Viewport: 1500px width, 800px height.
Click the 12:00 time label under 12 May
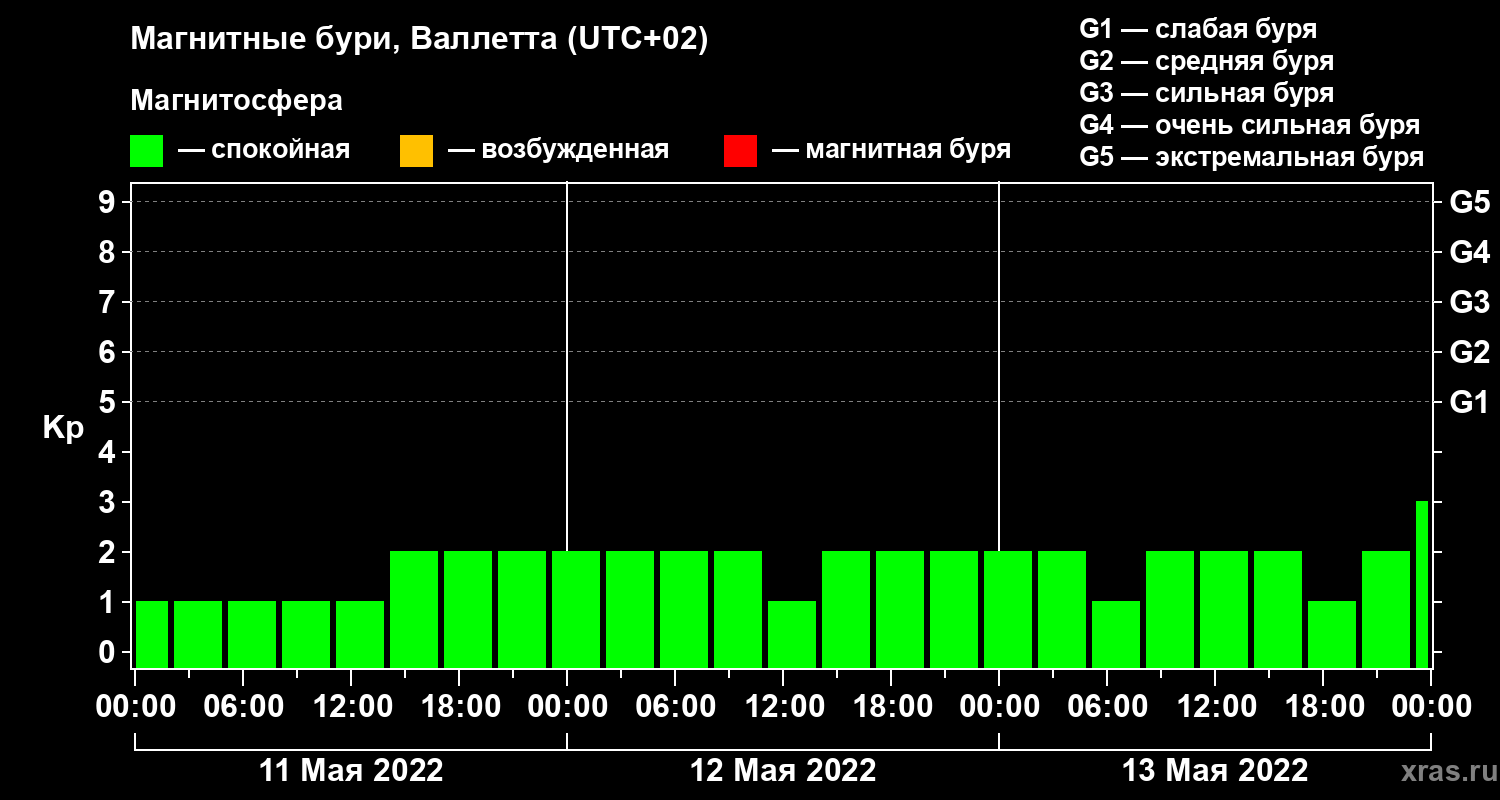coord(783,706)
